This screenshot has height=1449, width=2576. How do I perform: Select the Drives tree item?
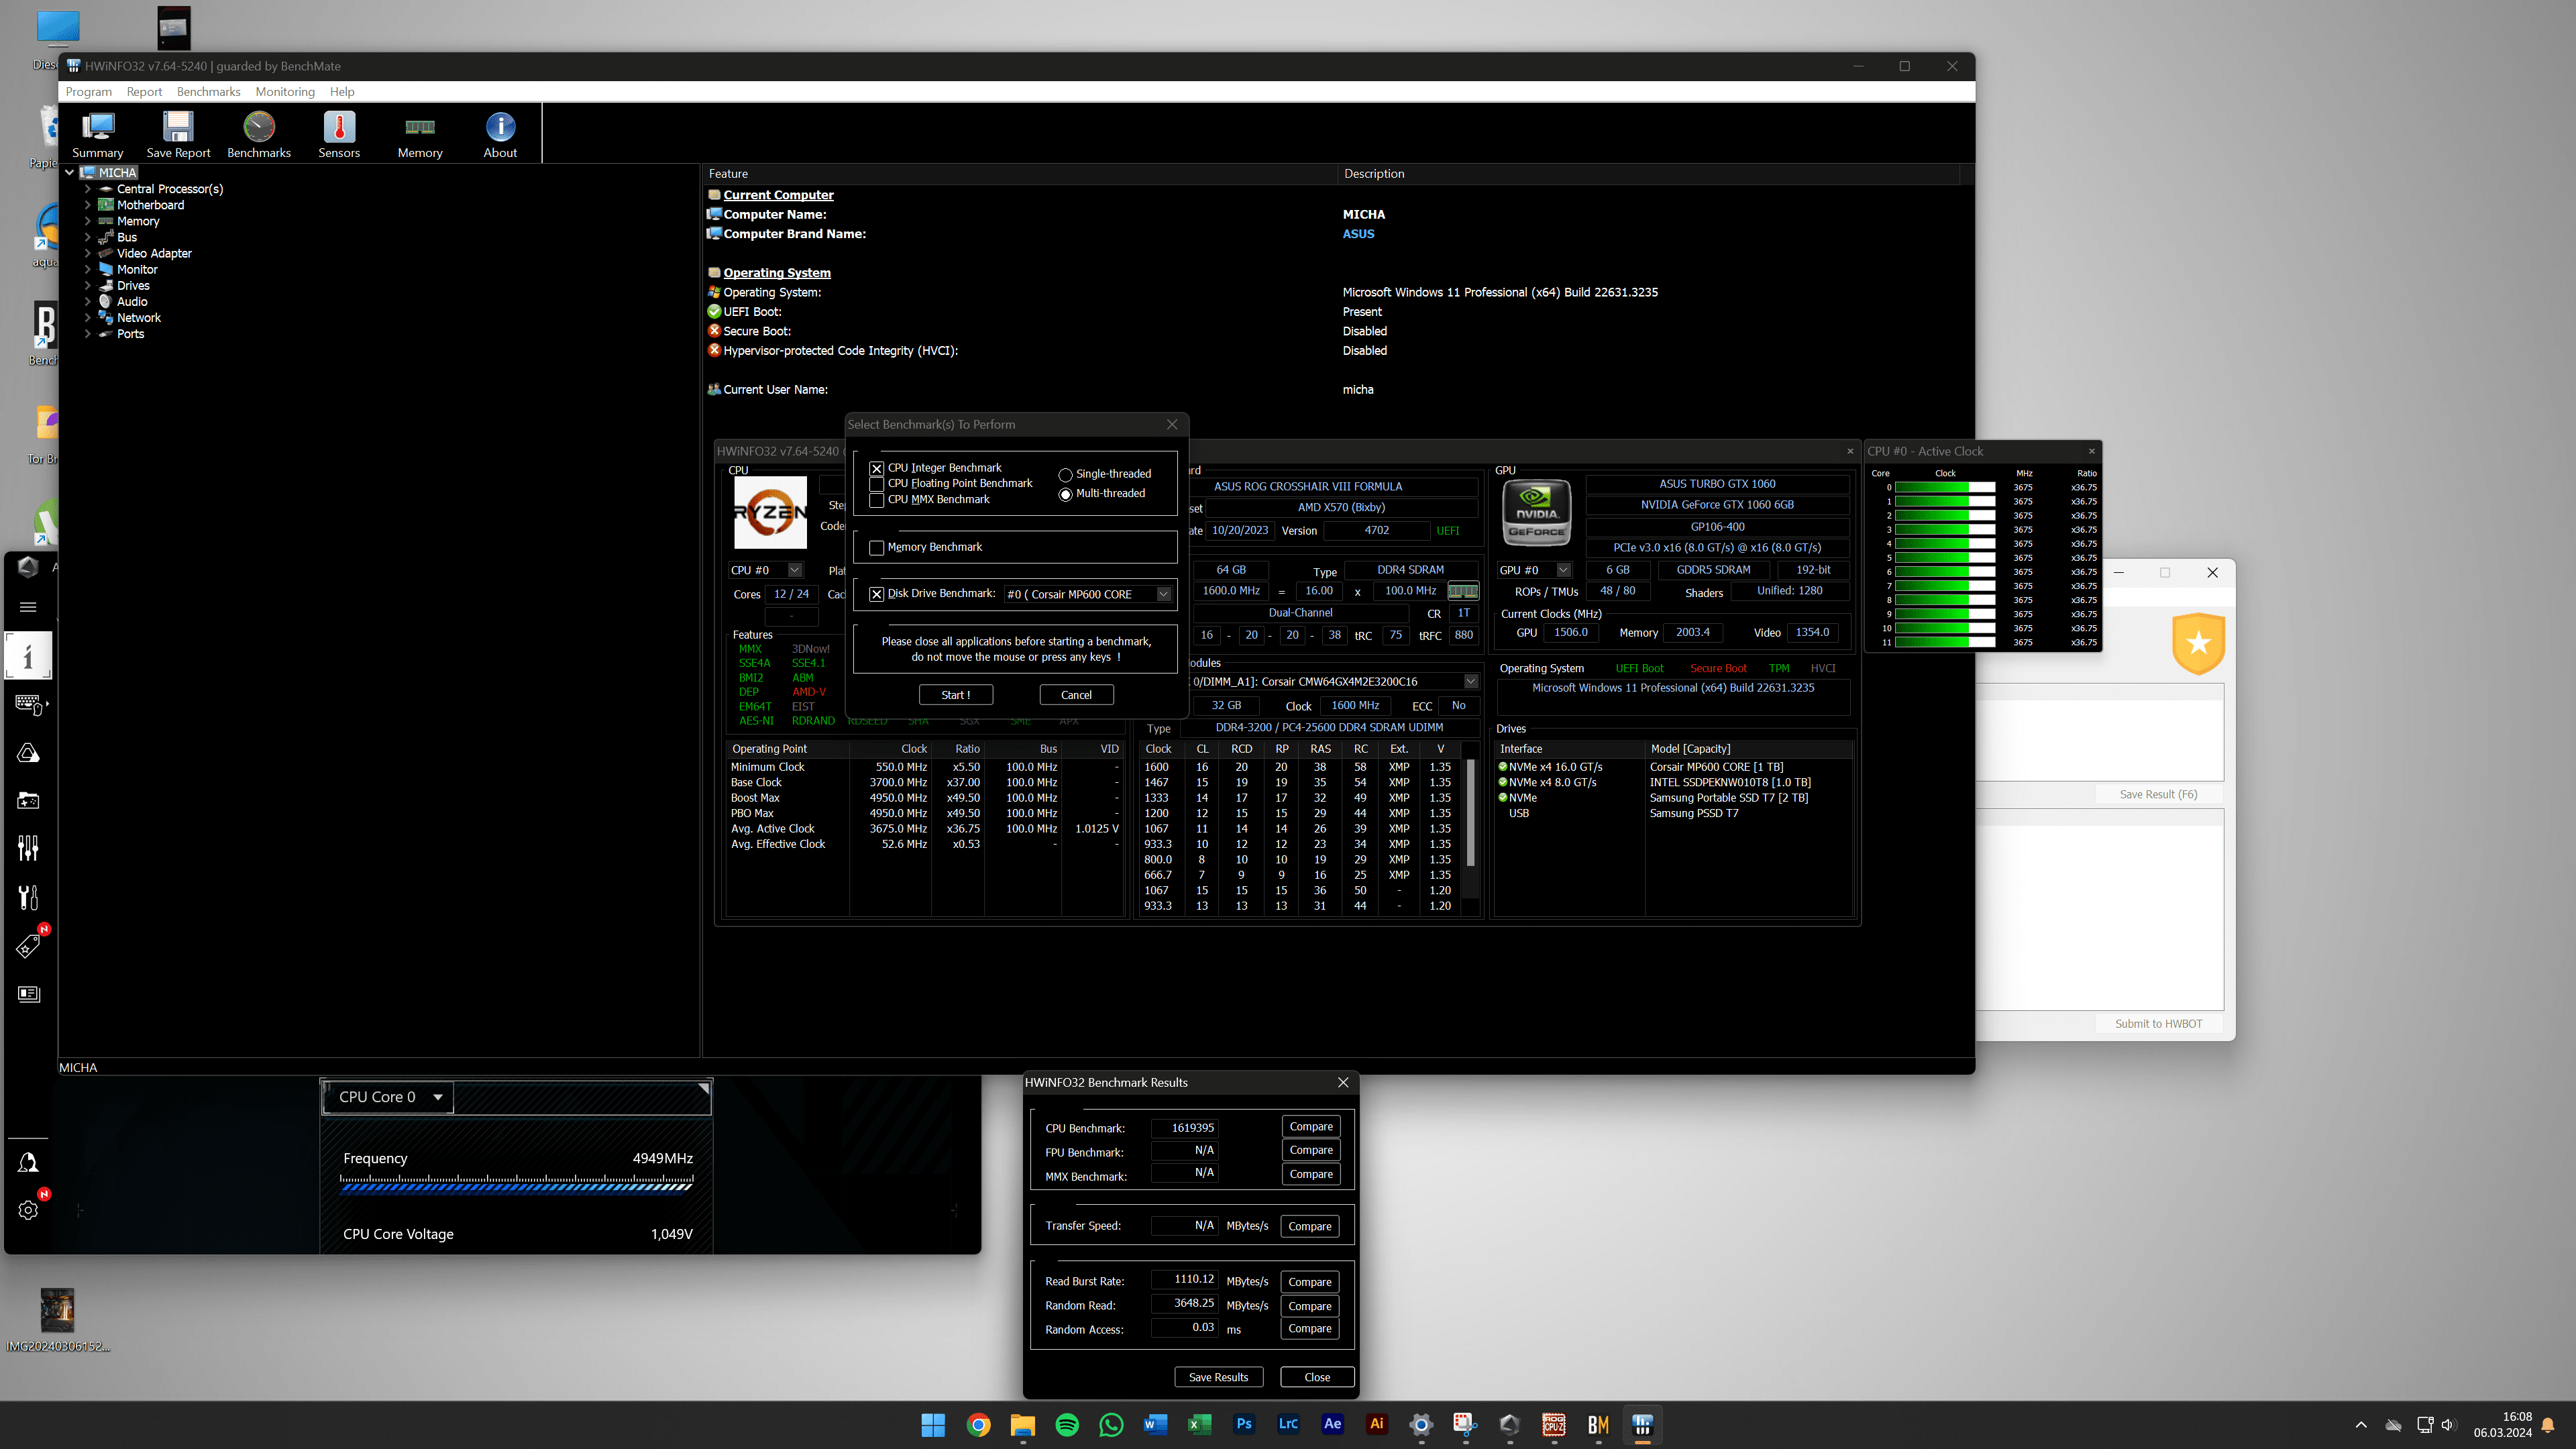point(133,286)
